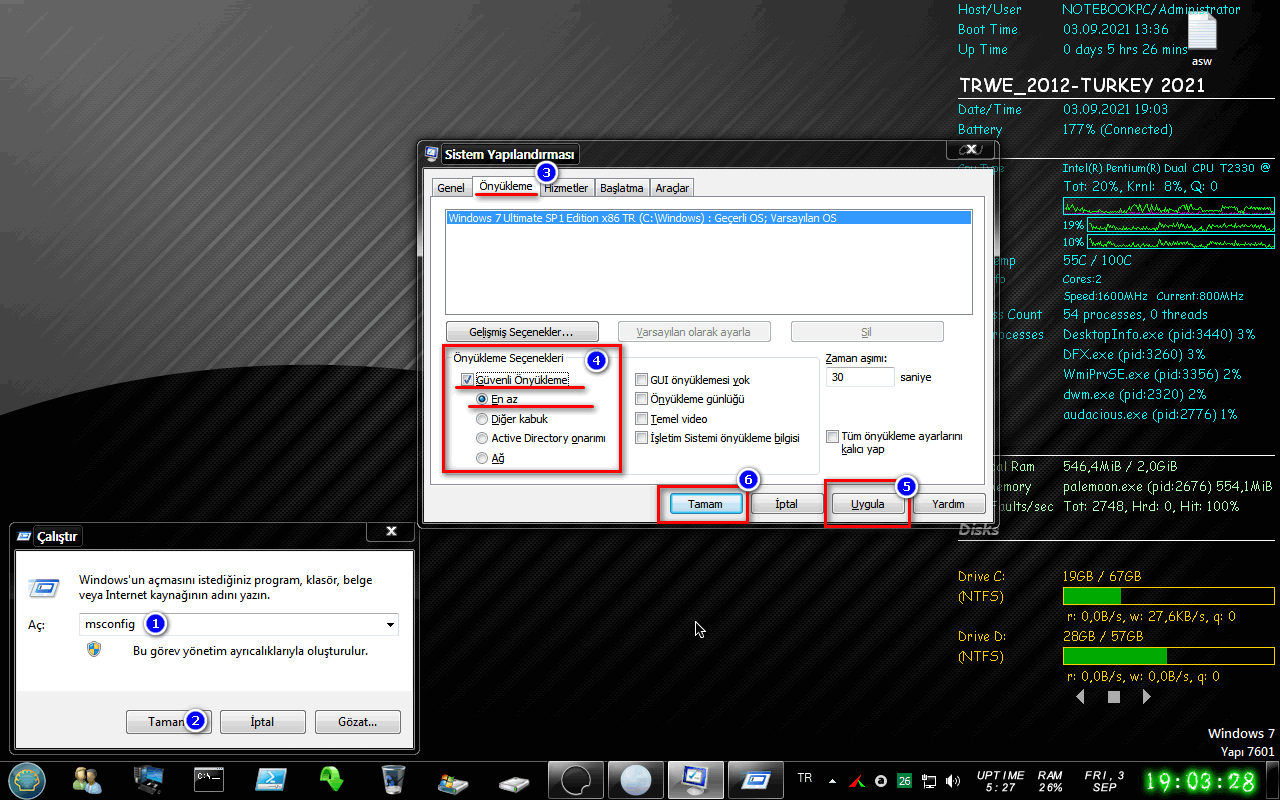The image size is (1280, 800).
Task: Open Command Prompt from the taskbar
Action: click(209, 779)
